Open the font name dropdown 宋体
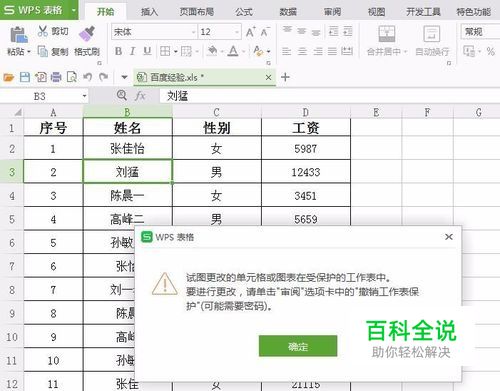 click(x=193, y=32)
